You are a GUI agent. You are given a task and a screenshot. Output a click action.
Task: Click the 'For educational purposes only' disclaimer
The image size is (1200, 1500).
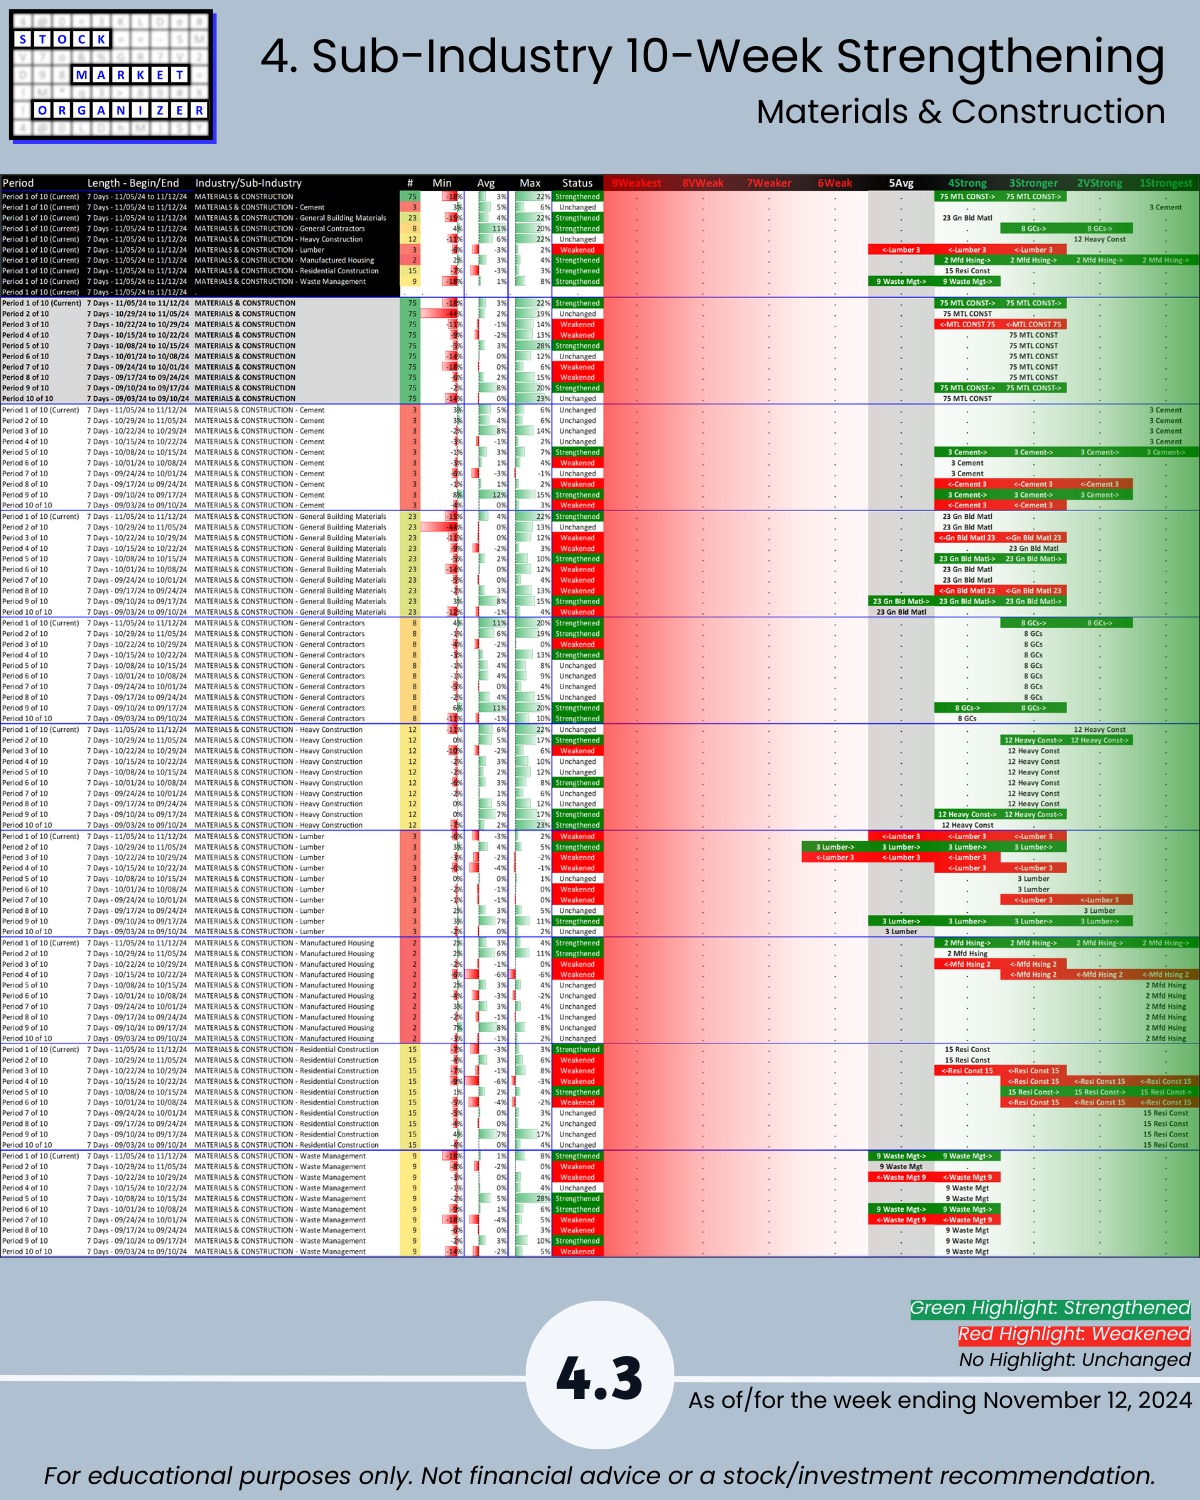pyautogui.click(x=600, y=1476)
